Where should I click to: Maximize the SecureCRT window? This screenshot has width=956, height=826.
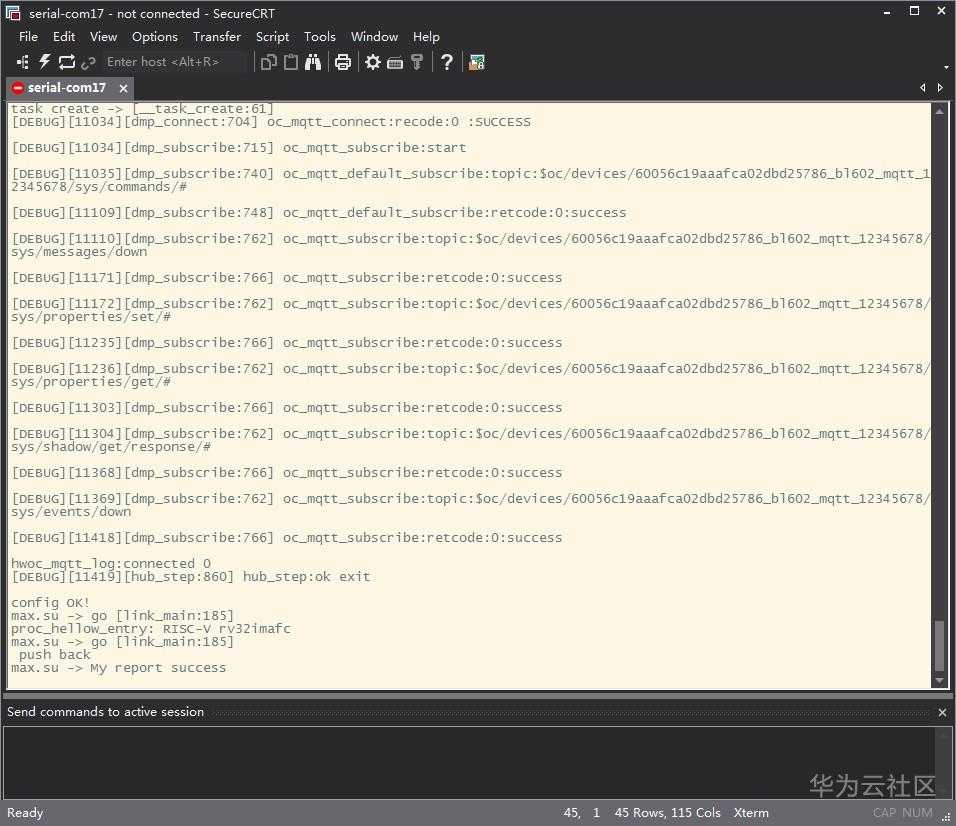coord(914,11)
